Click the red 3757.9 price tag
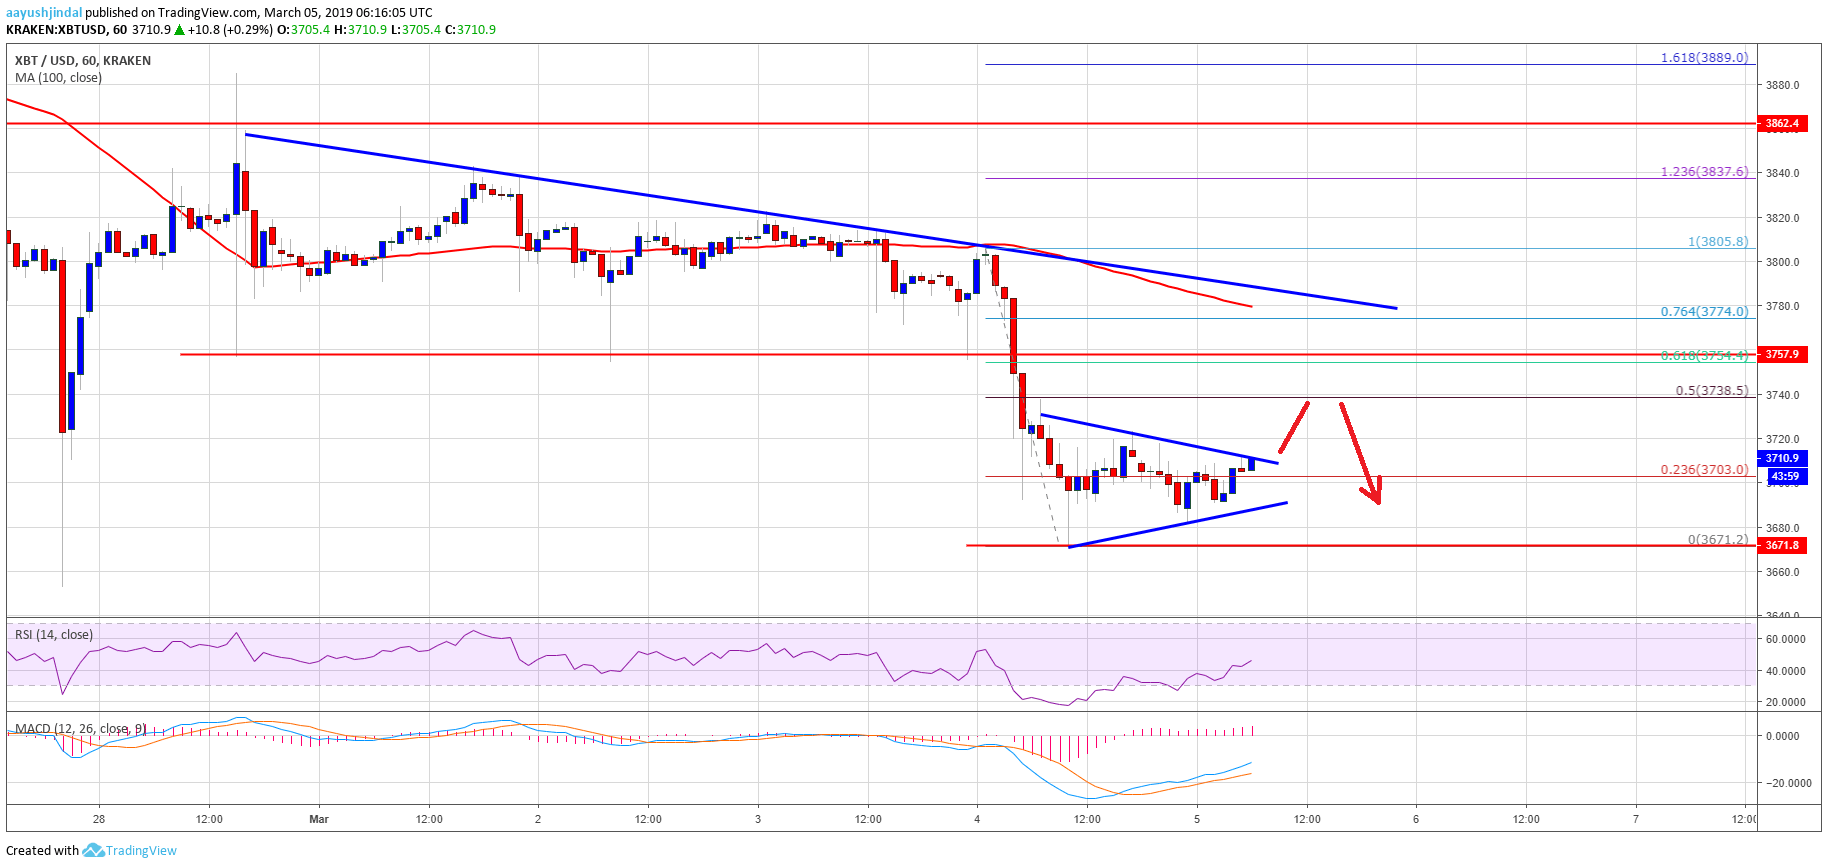Screen dimensions: 1828x868 coord(1781,354)
